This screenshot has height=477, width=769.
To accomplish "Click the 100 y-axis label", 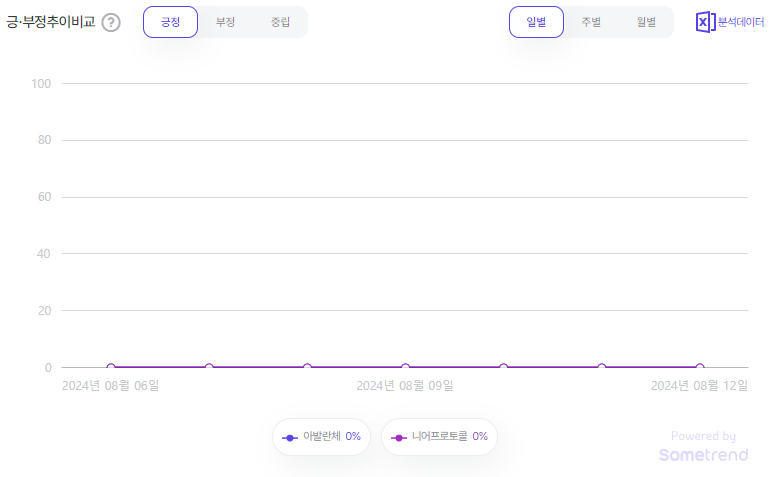I will (41, 84).
